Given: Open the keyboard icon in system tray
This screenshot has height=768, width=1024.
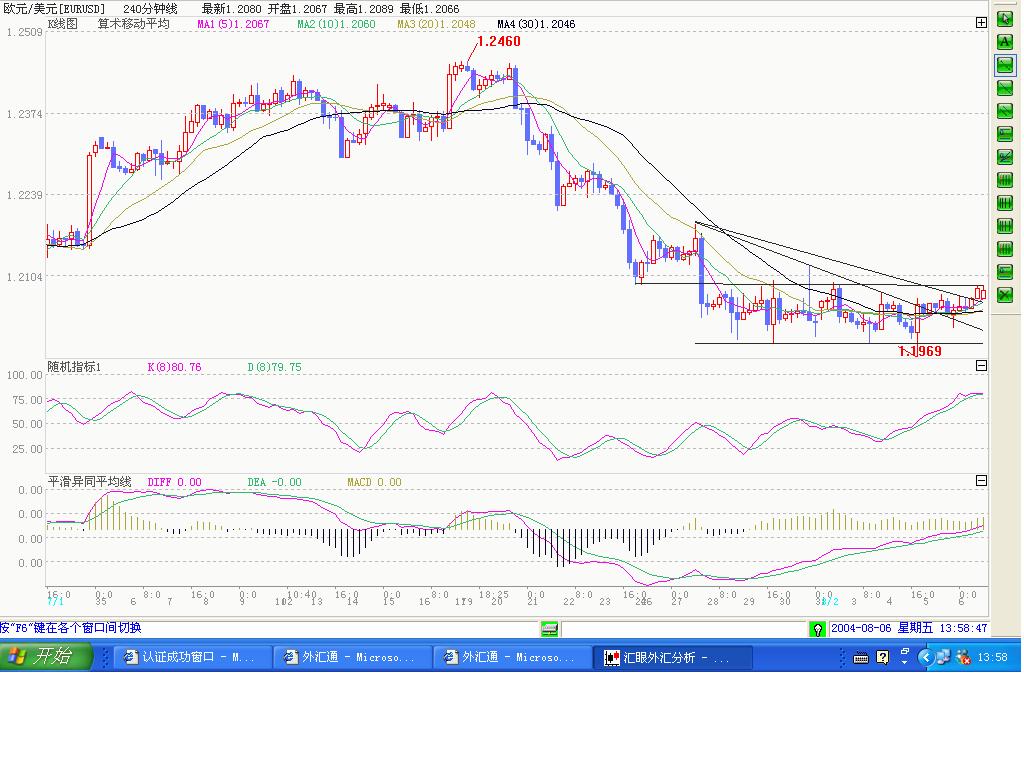Looking at the screenshot, I should click(861, 658).
